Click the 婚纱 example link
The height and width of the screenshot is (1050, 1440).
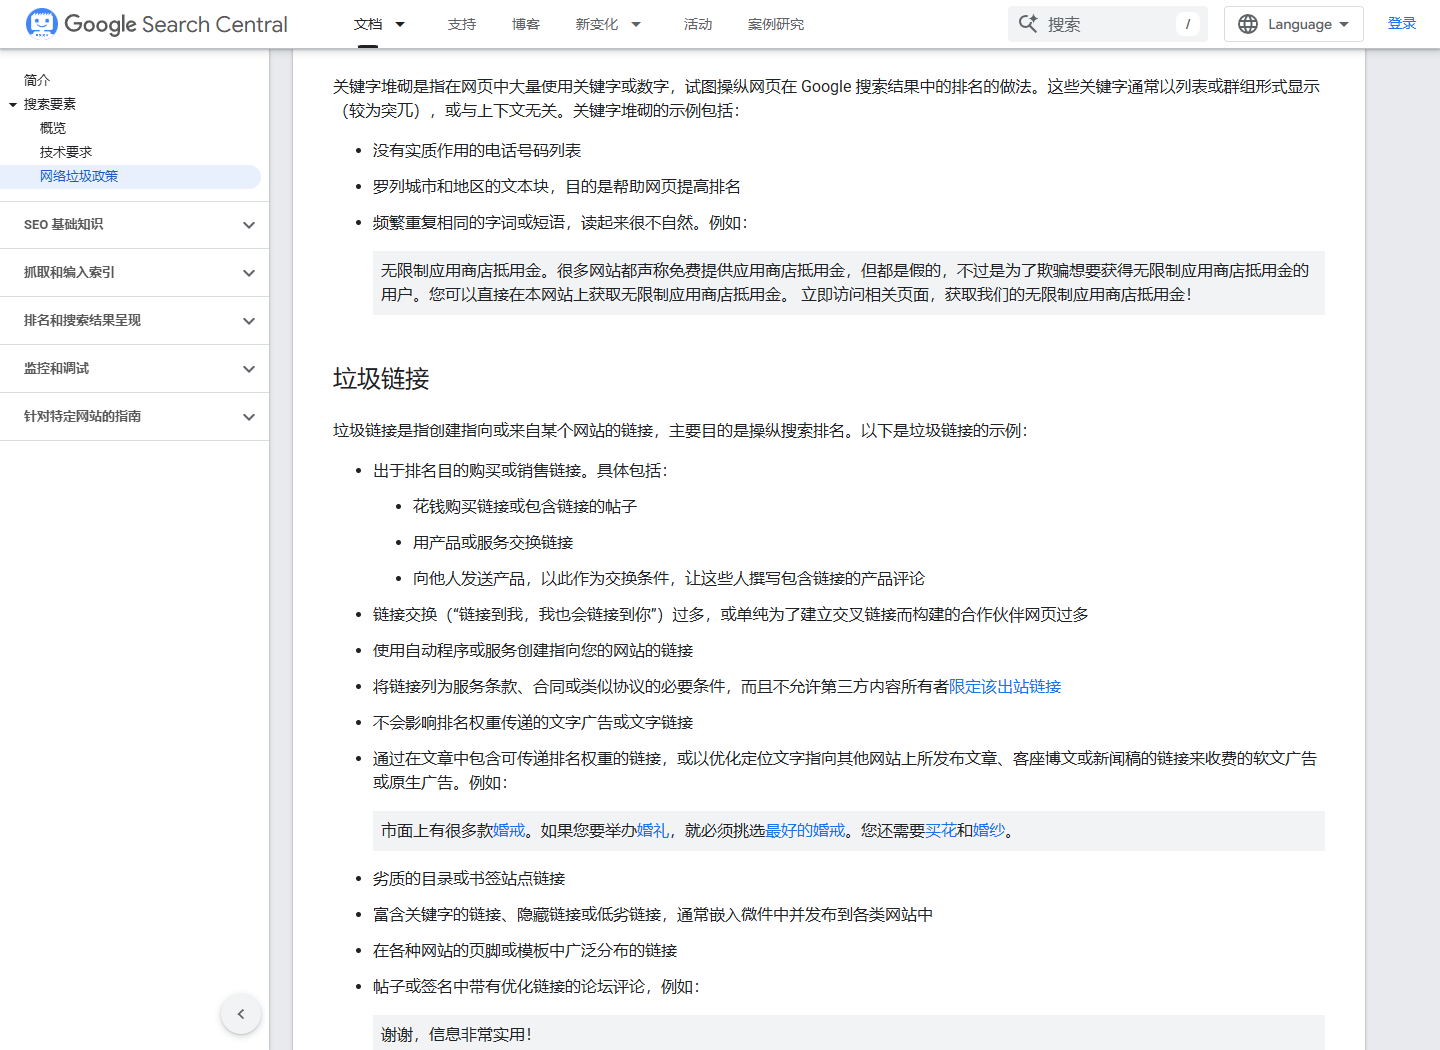989,830
